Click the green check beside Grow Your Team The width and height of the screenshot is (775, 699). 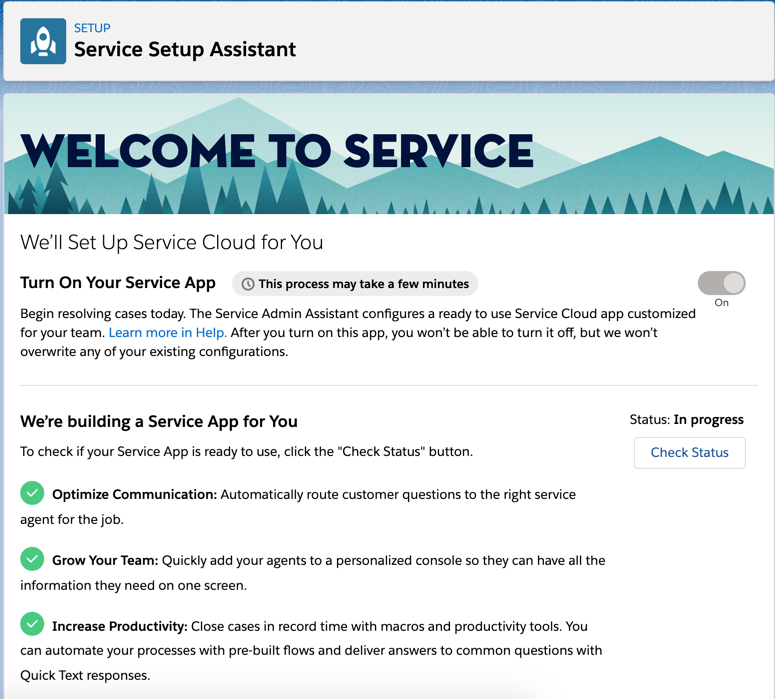[x=32, y=559]
